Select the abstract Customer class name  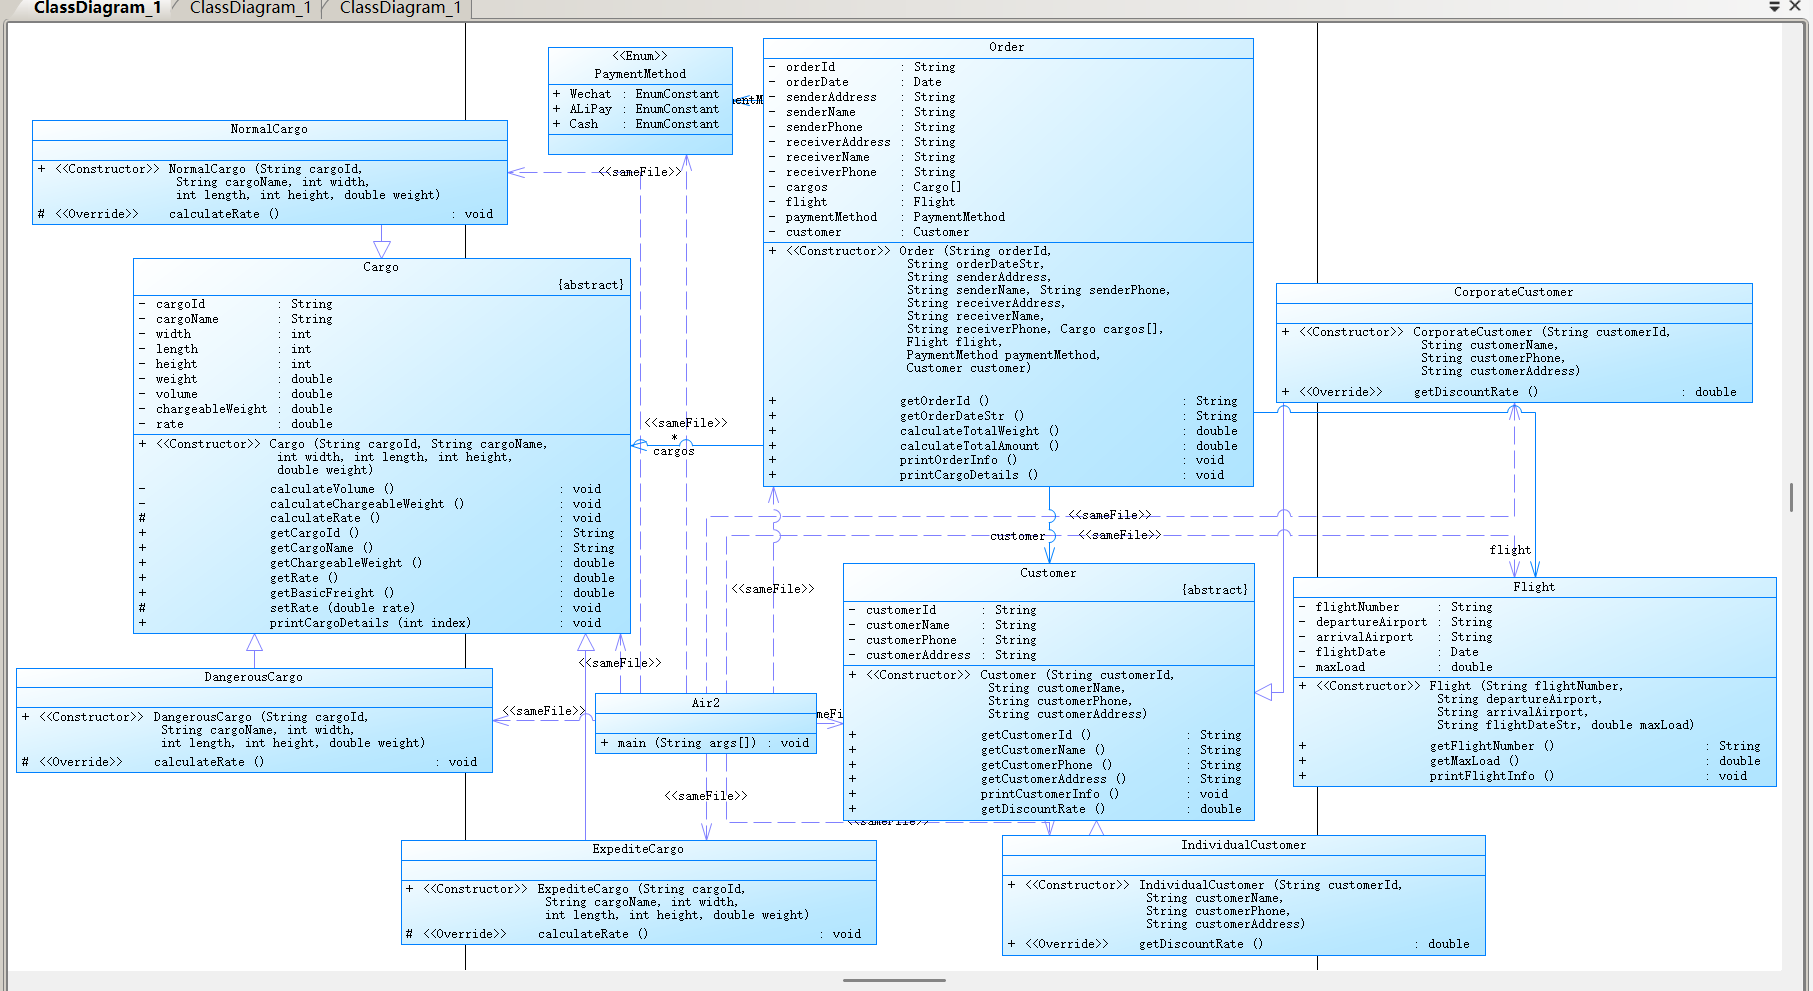click(1048, 573)
